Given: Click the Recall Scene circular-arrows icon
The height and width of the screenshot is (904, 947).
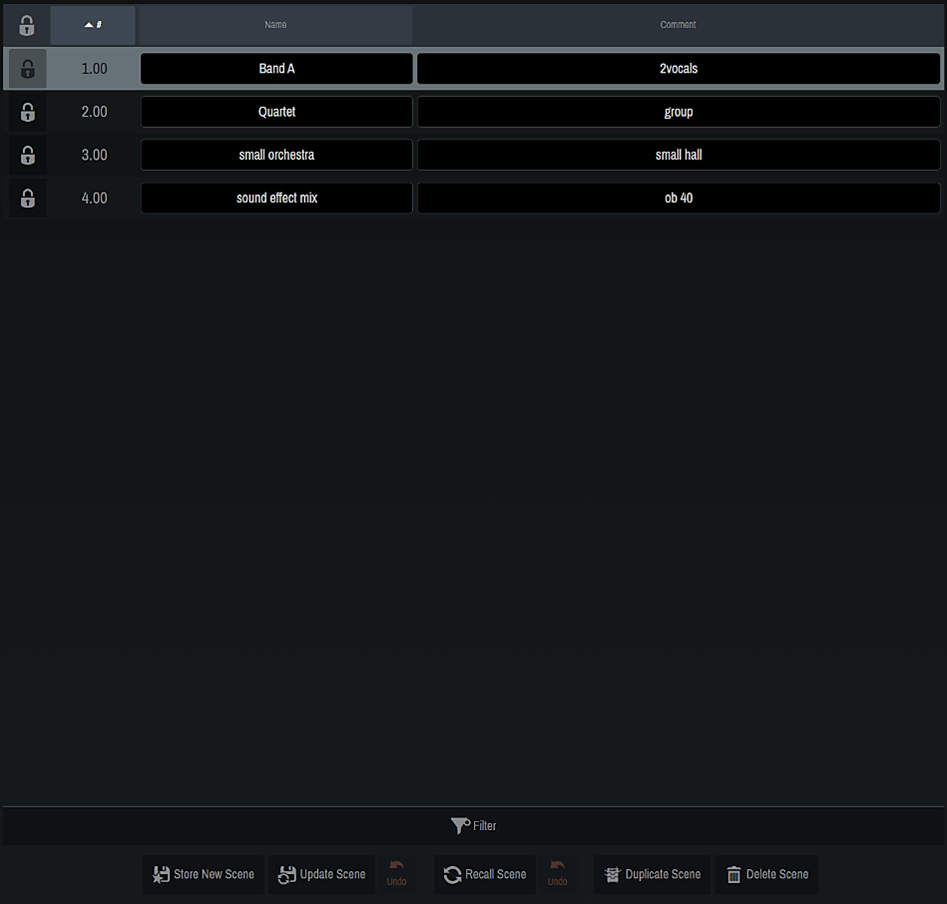Looking at the screenshot, I should click(450, 874).
